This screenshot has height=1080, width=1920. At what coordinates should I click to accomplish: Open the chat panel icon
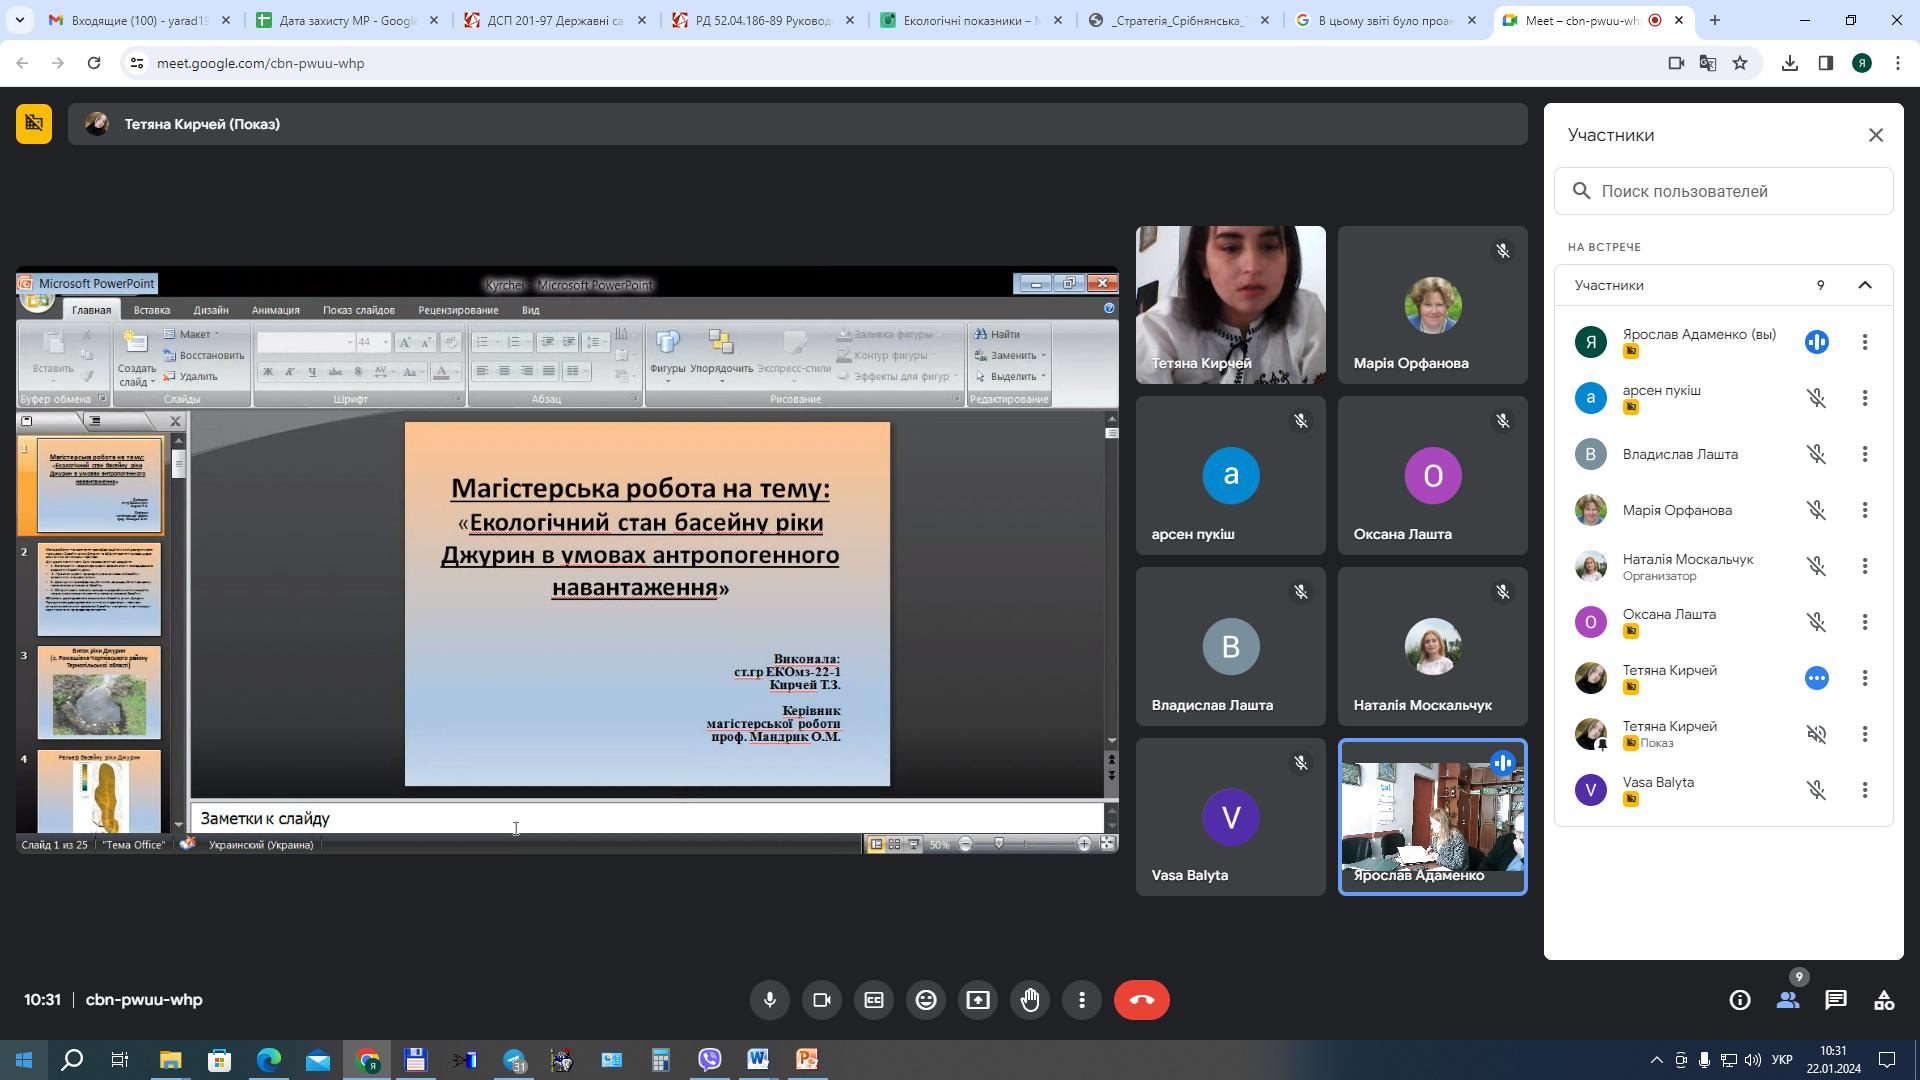pos(1835,1000)
